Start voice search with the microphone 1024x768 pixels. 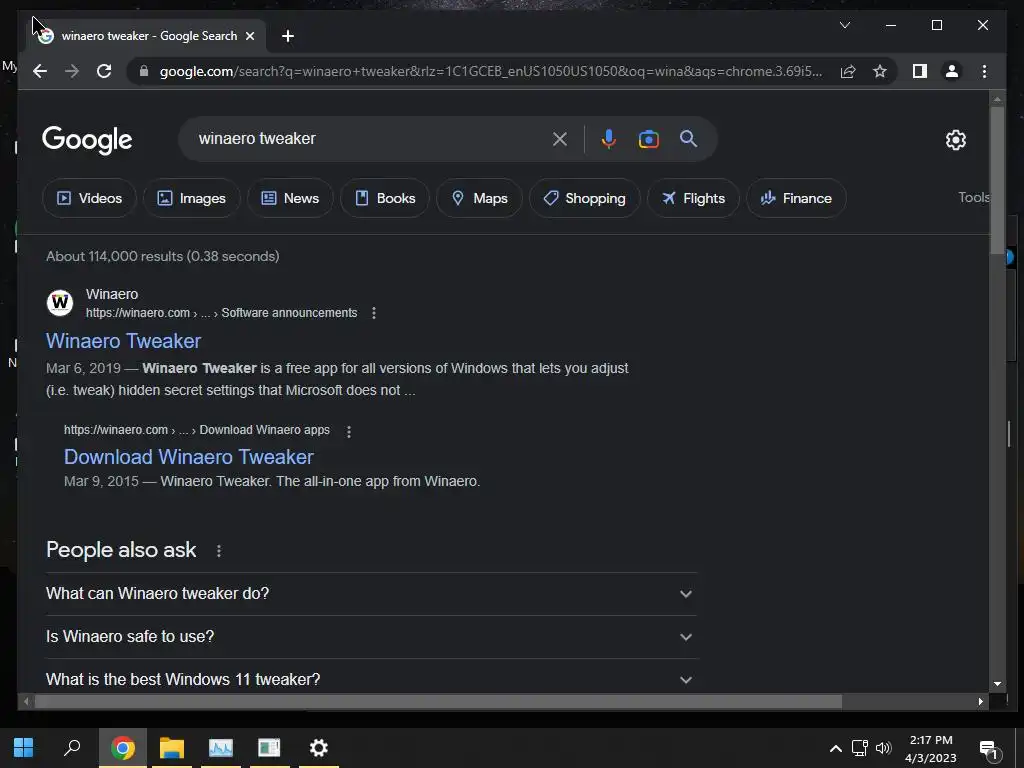[609, 138]
